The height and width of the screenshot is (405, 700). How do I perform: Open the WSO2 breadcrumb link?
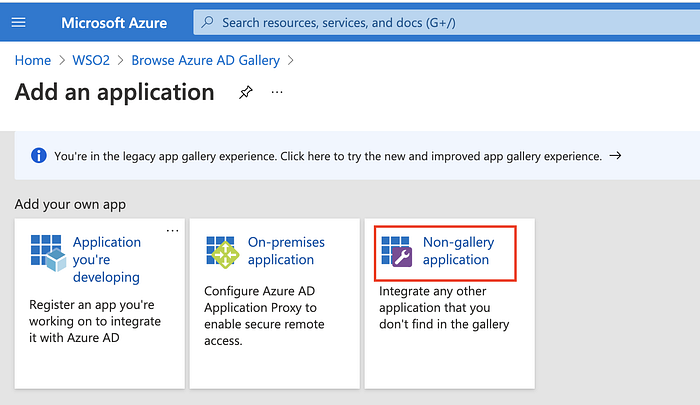(x=91, y=60)
